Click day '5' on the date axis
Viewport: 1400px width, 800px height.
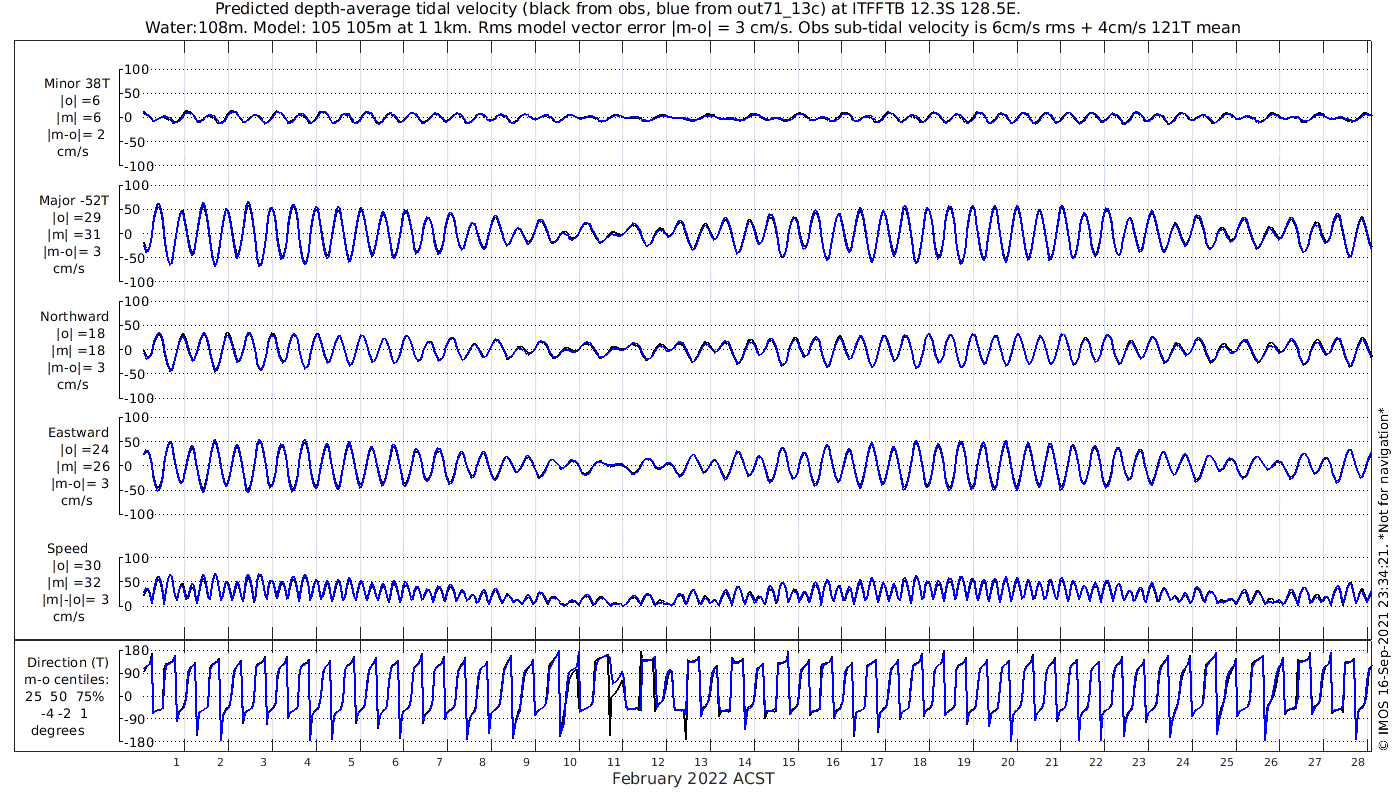(352, 762)
